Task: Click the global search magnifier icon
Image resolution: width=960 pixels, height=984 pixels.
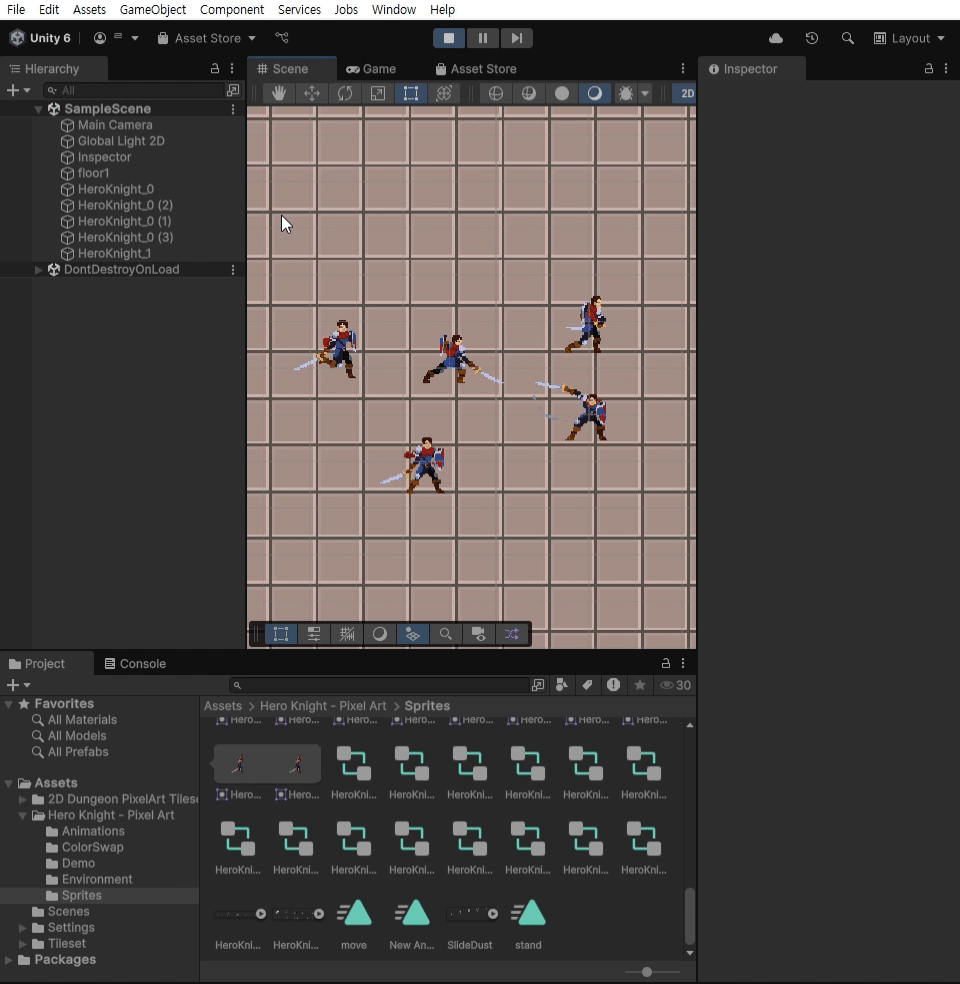Action: (x=848, y=38)
